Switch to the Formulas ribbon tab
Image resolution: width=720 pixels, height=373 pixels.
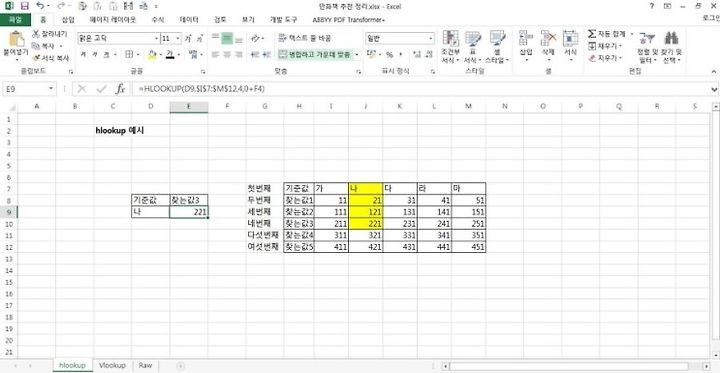click(158, 20)
